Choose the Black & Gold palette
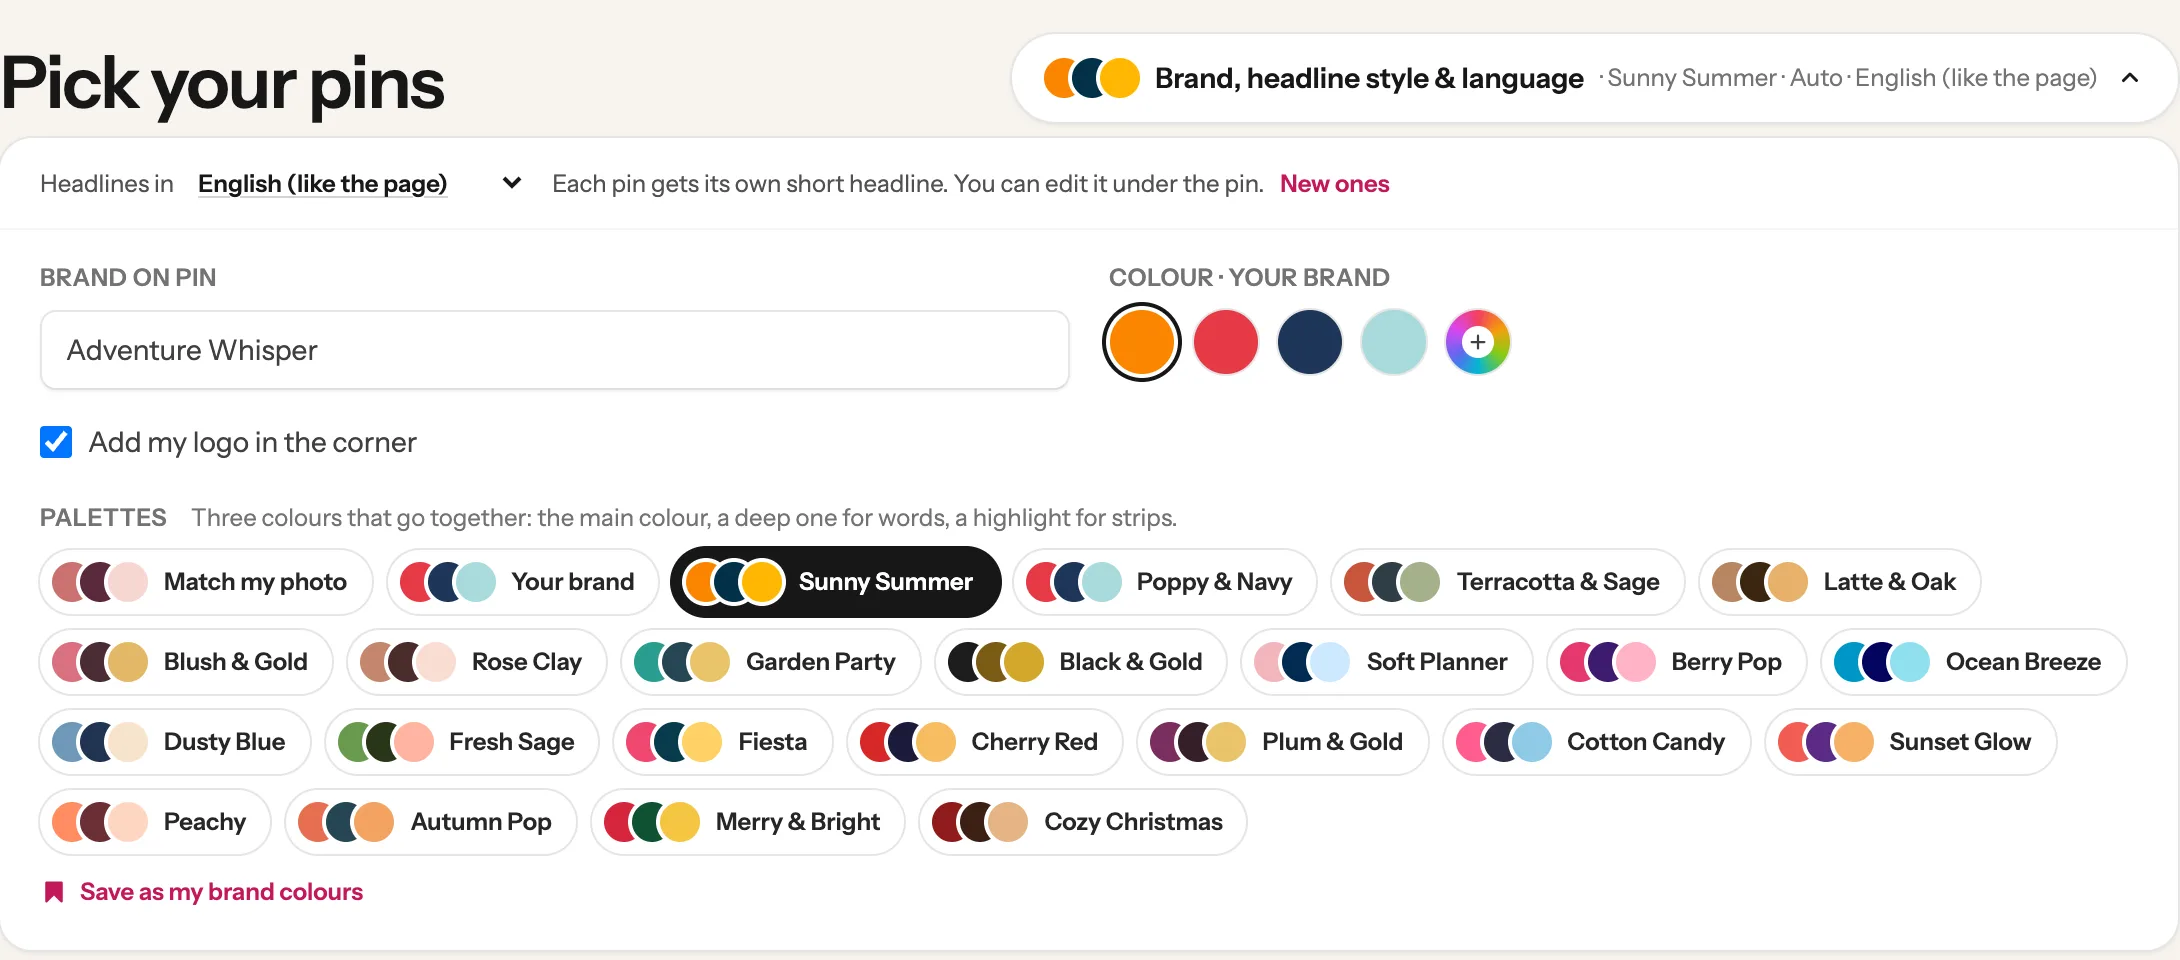This screenshot has height=960, width=2180. click(x=1081, y=662)
